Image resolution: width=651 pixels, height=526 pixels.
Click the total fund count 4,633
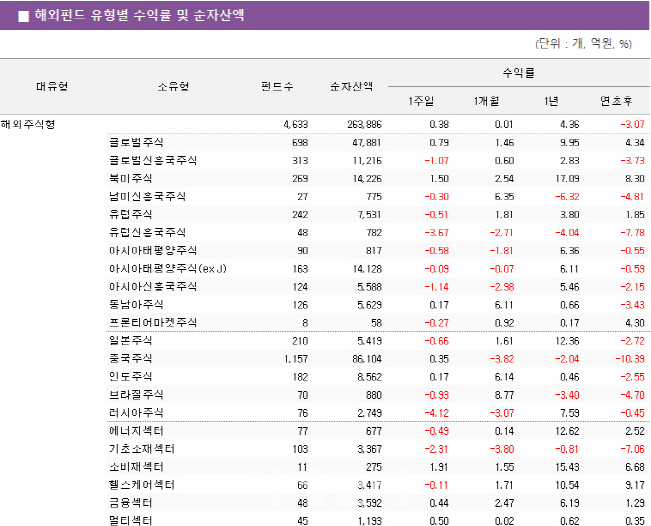[296, 125]
